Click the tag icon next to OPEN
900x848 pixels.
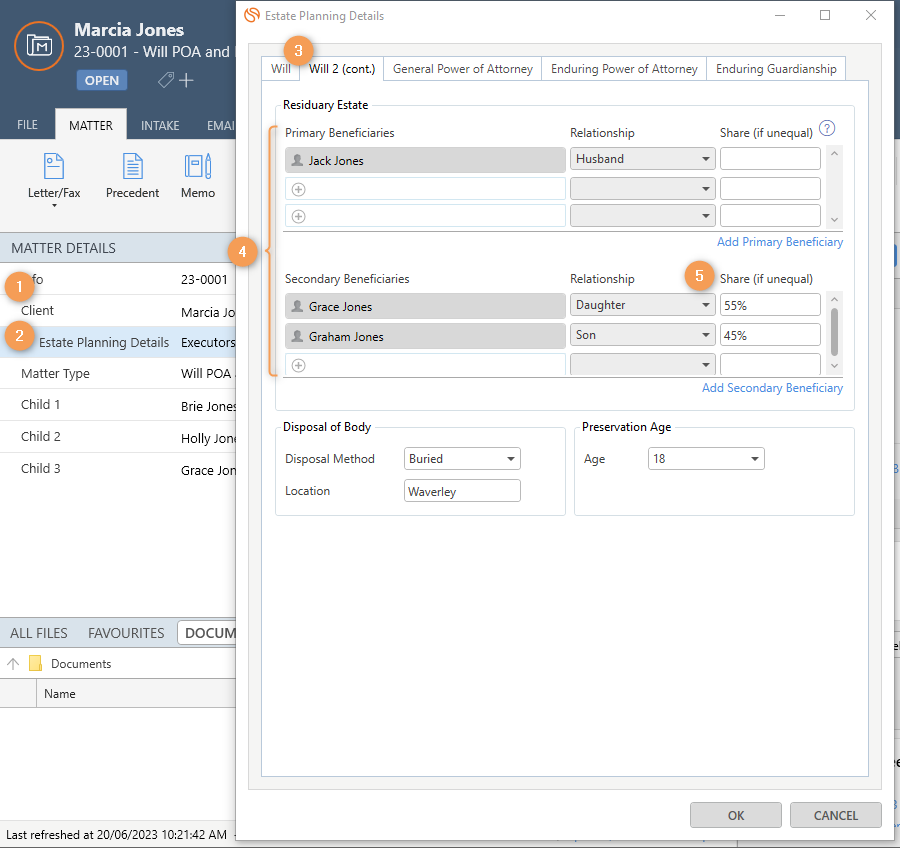click(x=166, y=80)
